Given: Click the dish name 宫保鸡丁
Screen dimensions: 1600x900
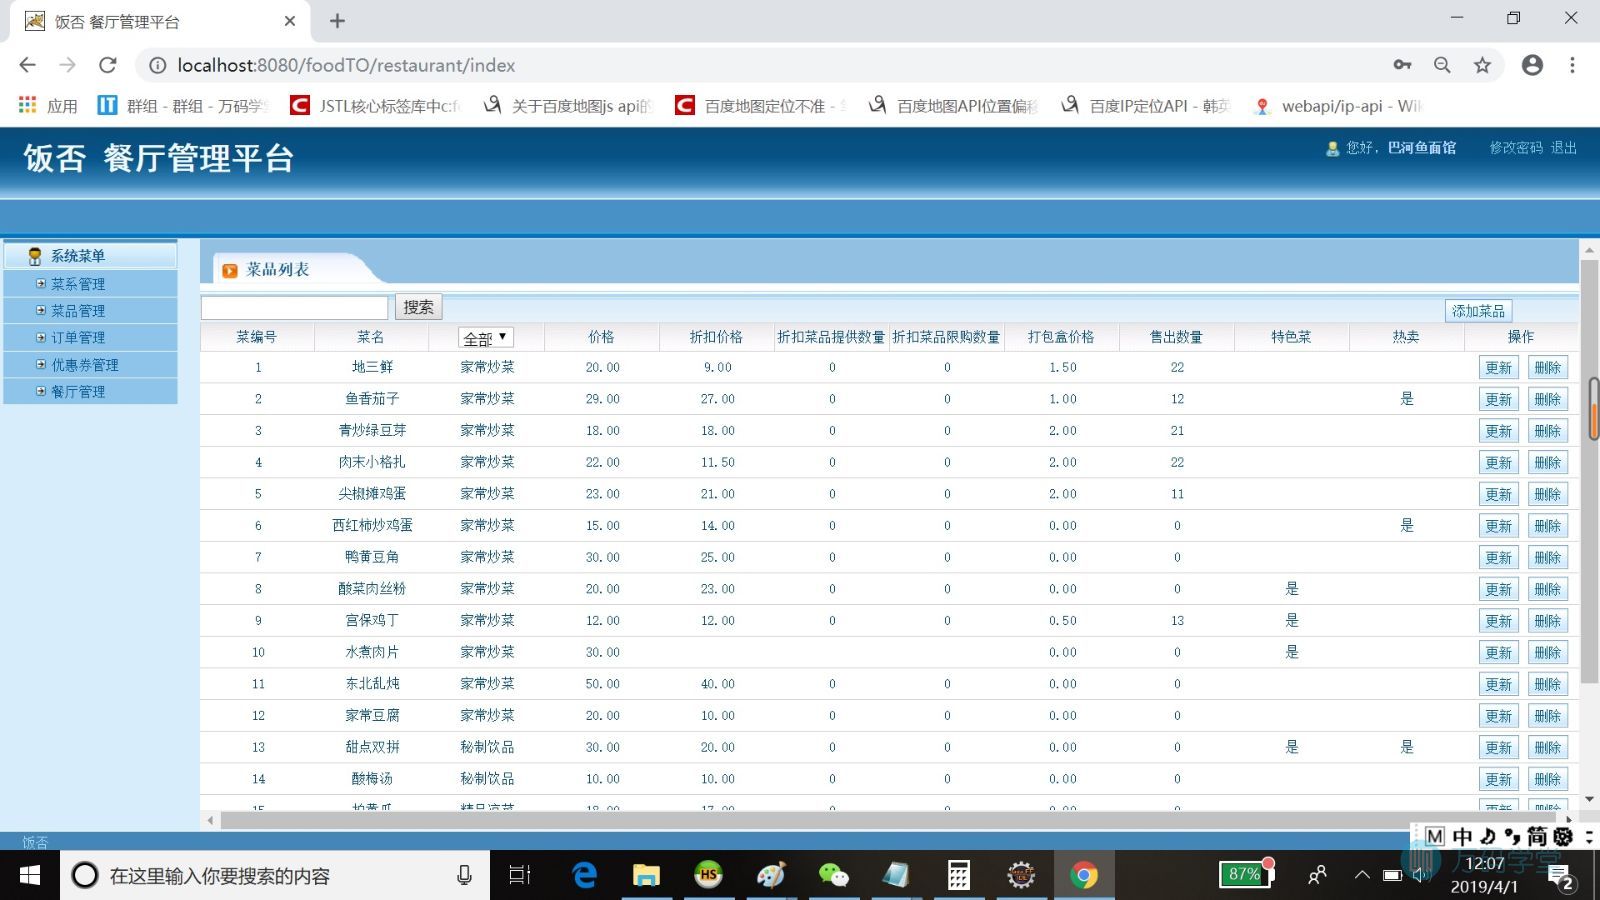Looking at the screenshot, I should pyautogui.click(x=372, y=620).
